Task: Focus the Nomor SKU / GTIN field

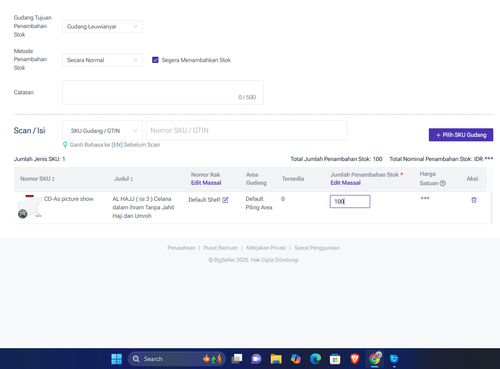Action: click(x=247, y=130)
